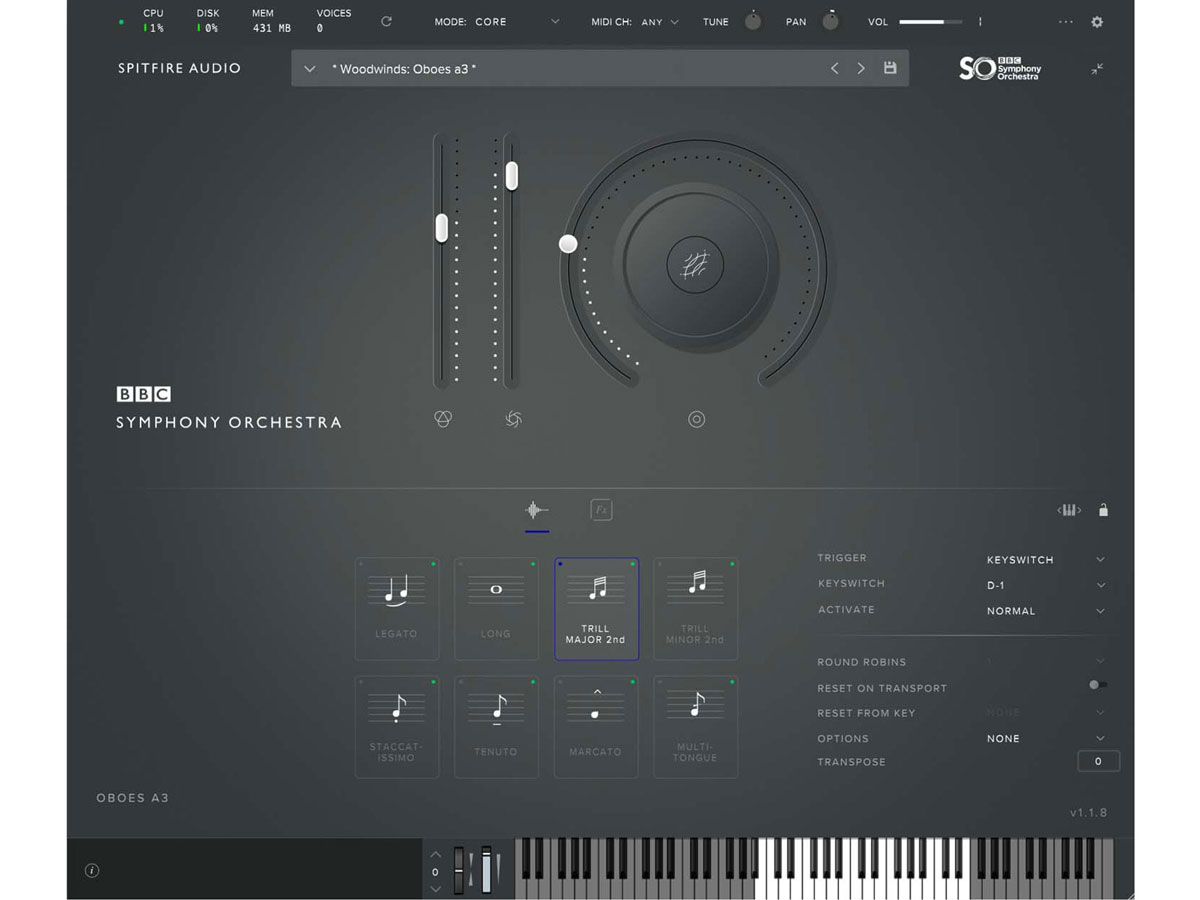Collapse the plugin view icon

point(1097,69)
